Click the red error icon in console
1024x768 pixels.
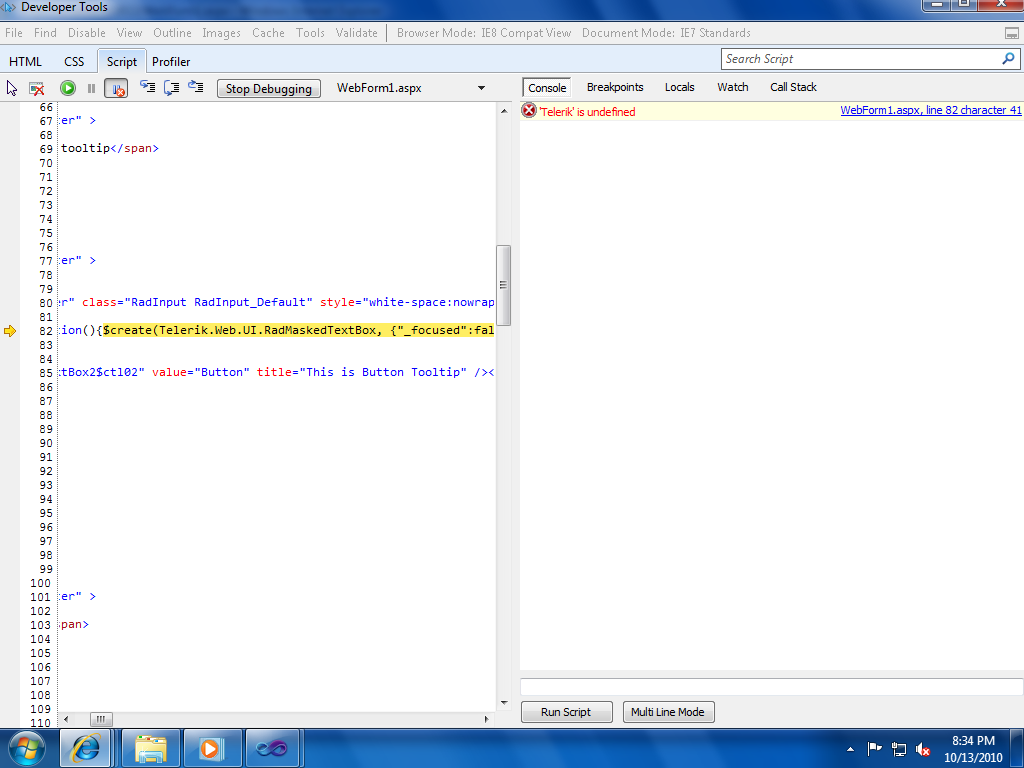529,110
